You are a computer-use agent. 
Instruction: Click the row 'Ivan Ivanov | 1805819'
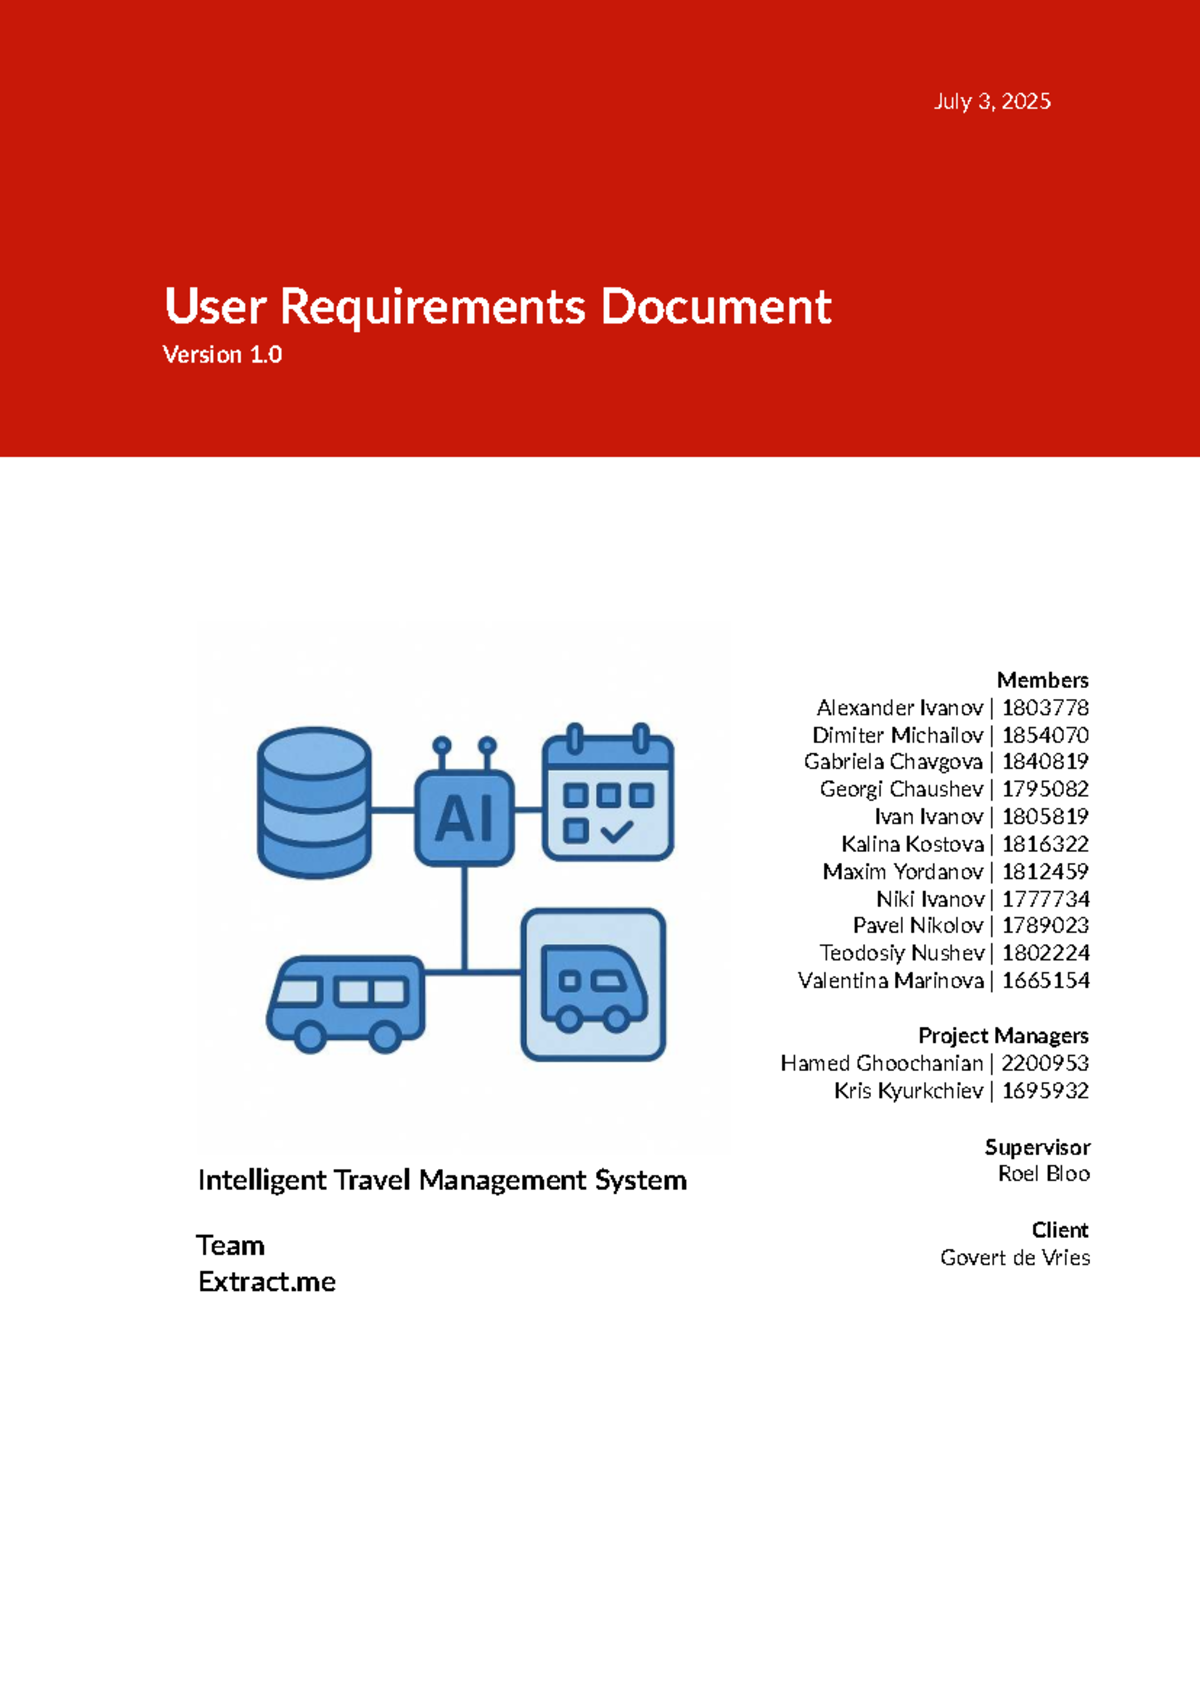tap(981, 817)
